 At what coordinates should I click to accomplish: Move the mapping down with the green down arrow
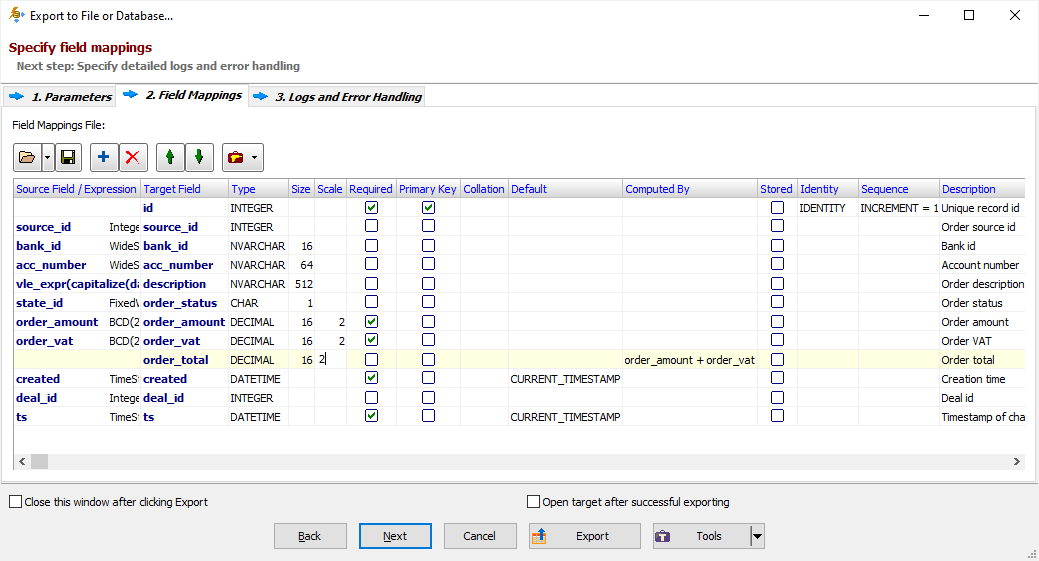pos(199,158)
